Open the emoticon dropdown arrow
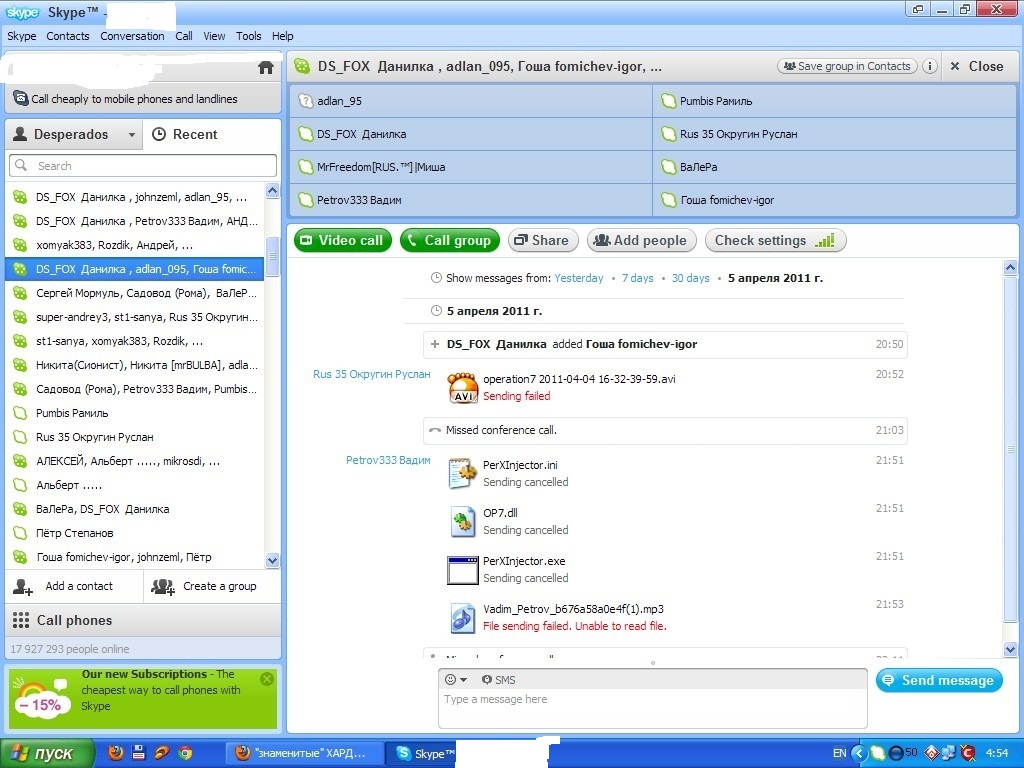Screen dimensions: 1024x768 (x=464, y=680)
